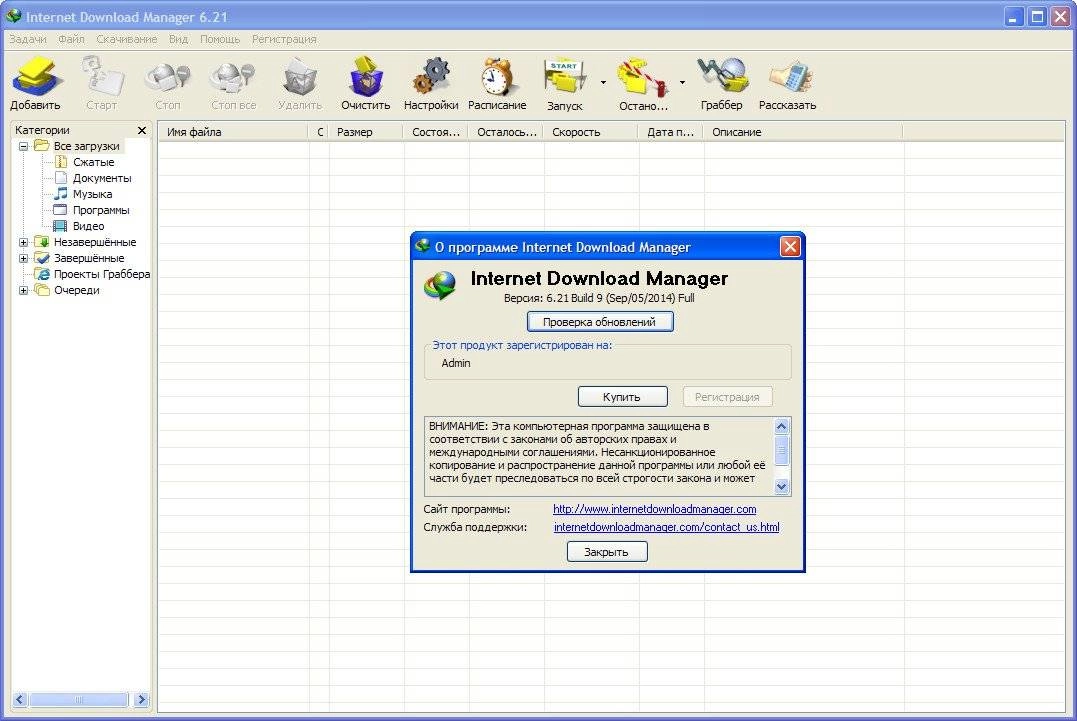Click the categories panel scroll right arrow
Viewport: 1077px width, 721px height.
[x=141, y=699]
